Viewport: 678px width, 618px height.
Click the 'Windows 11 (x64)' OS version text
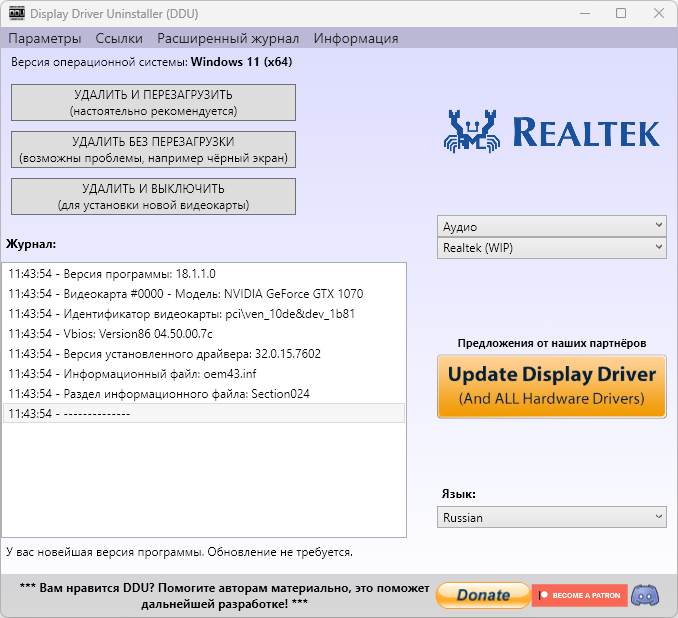(241, 62)
